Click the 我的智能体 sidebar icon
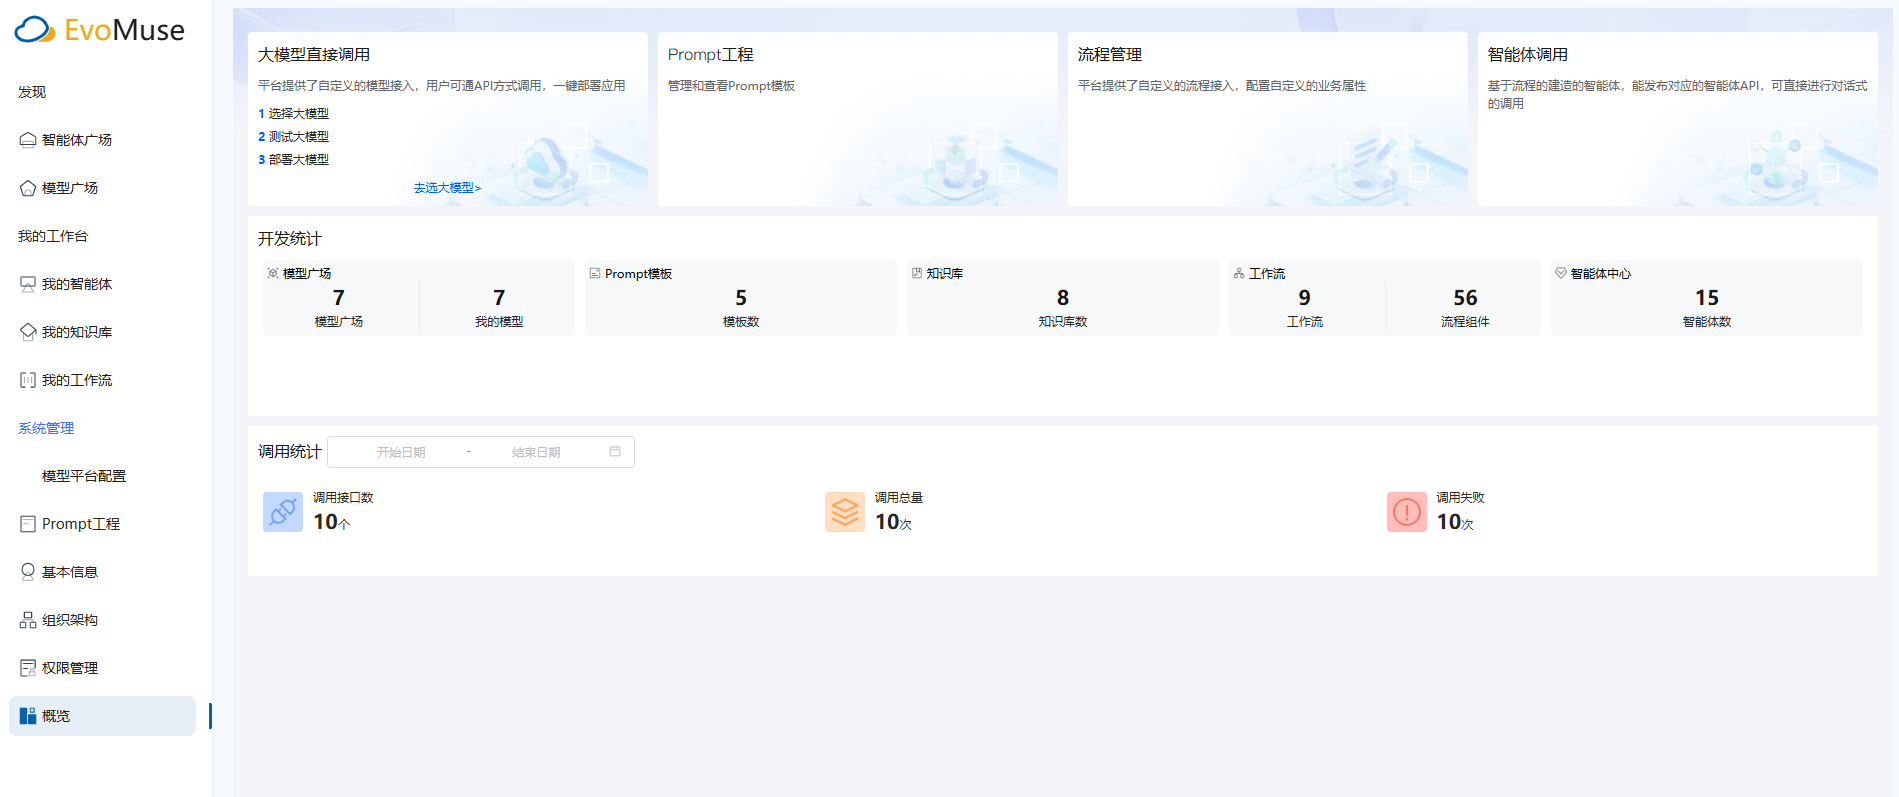The width and height of the screenshot is (1899, 797). click(x=28, y=284)
